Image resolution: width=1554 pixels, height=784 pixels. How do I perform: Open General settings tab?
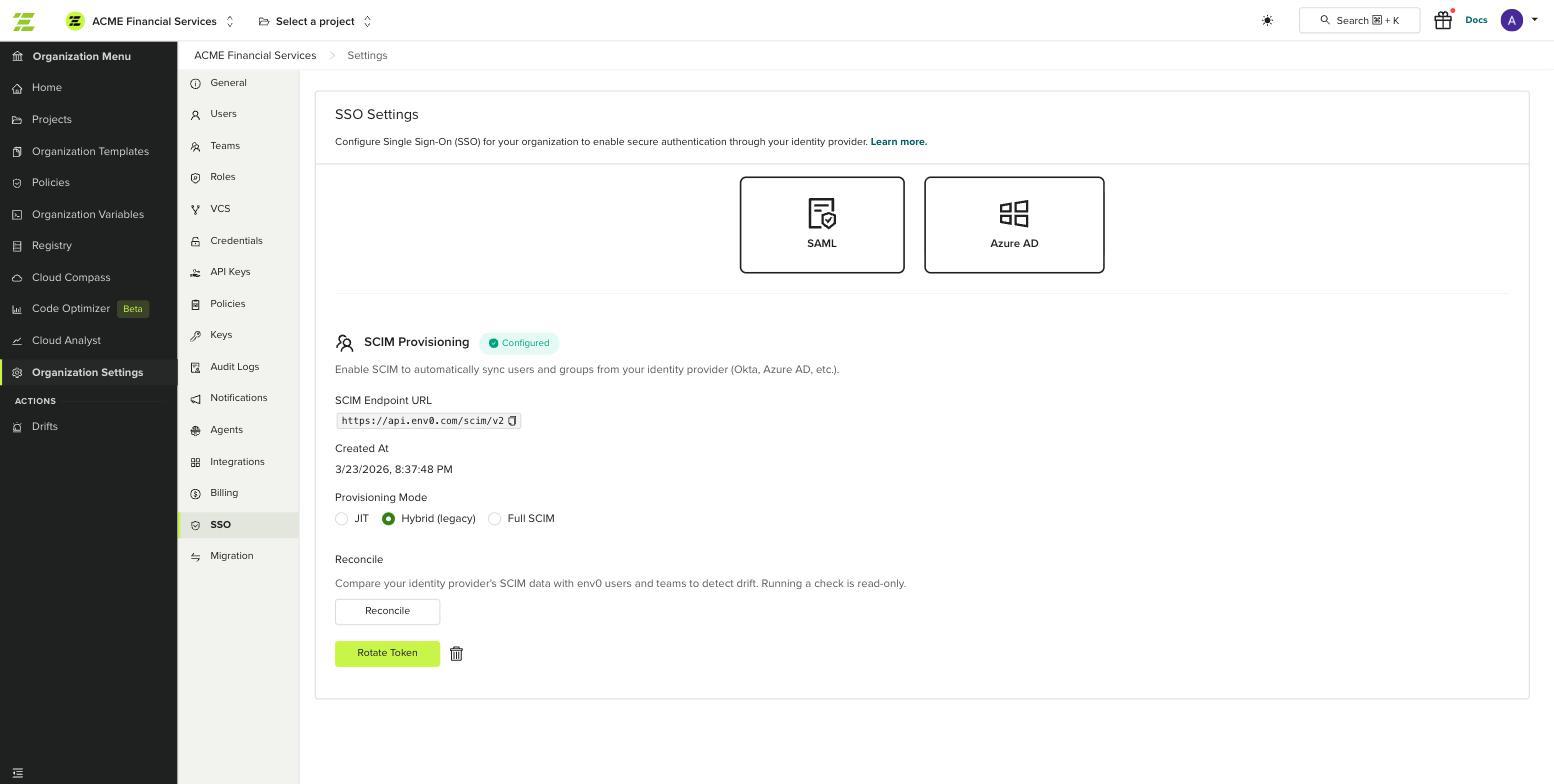[x=238, y=83]
